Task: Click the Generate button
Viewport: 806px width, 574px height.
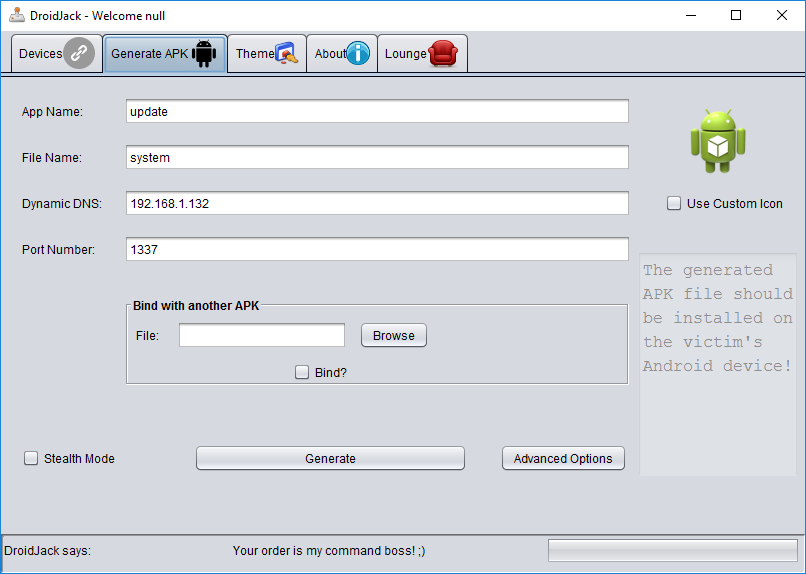Action: pos(330,458)
